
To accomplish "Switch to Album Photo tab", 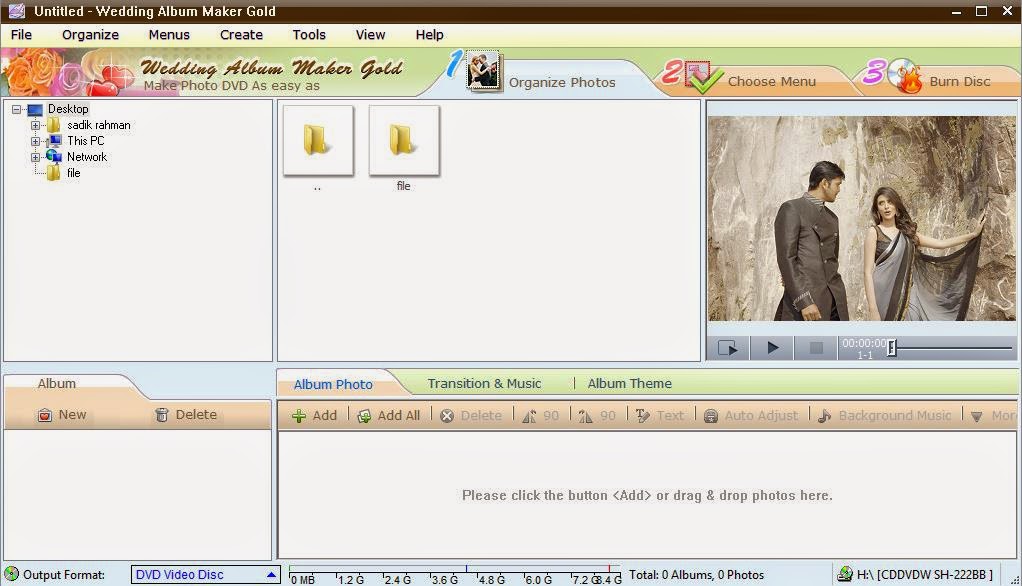I will pos(333,384).
